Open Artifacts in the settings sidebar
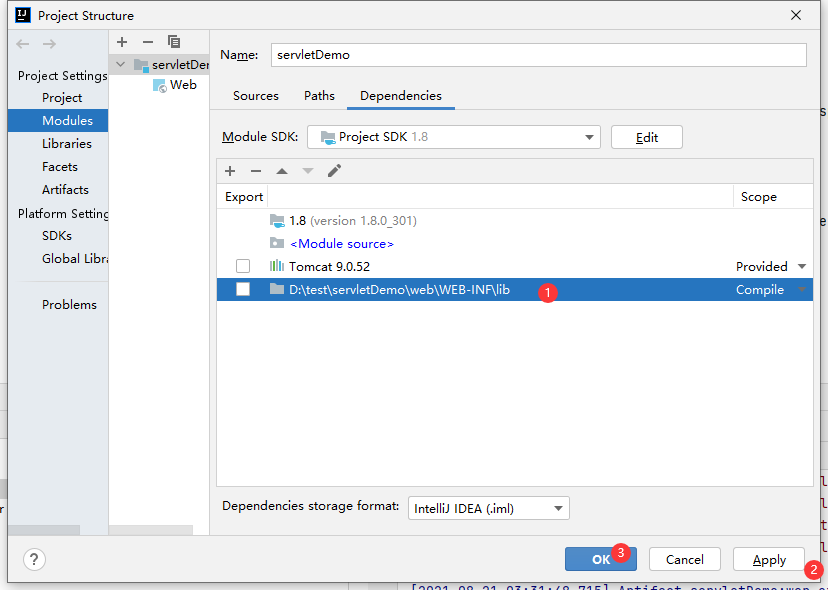Viewport: 828px width, 590px height. [65, 190]
